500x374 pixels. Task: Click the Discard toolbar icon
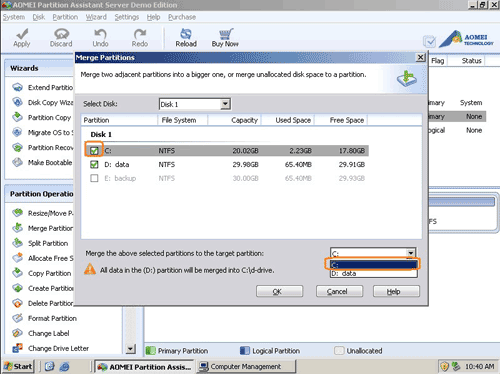pos(61,34)
